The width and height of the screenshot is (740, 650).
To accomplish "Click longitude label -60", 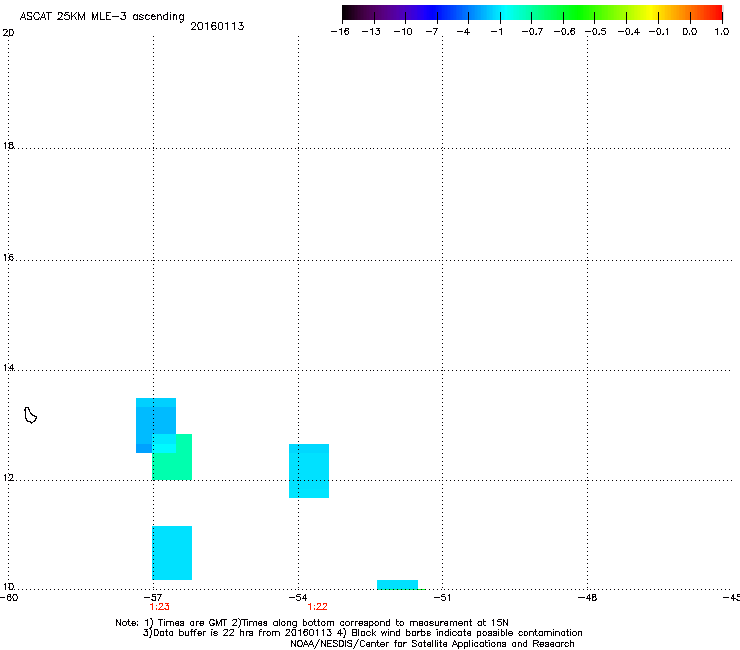I will (9, 597).
